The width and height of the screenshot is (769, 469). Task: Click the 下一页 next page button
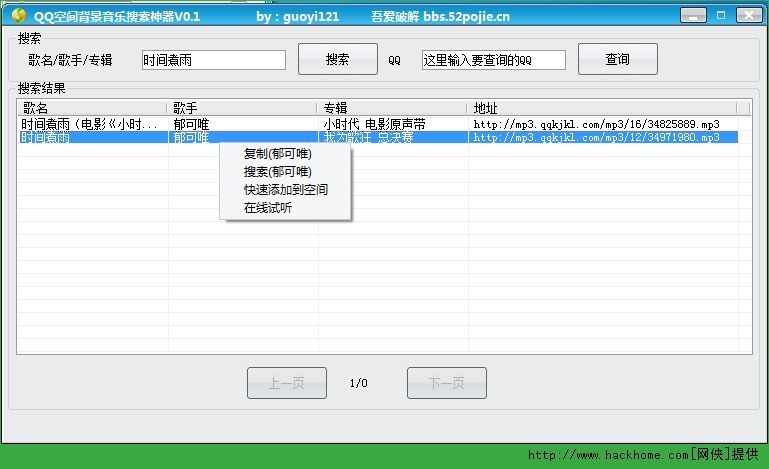tap(447, 383)
